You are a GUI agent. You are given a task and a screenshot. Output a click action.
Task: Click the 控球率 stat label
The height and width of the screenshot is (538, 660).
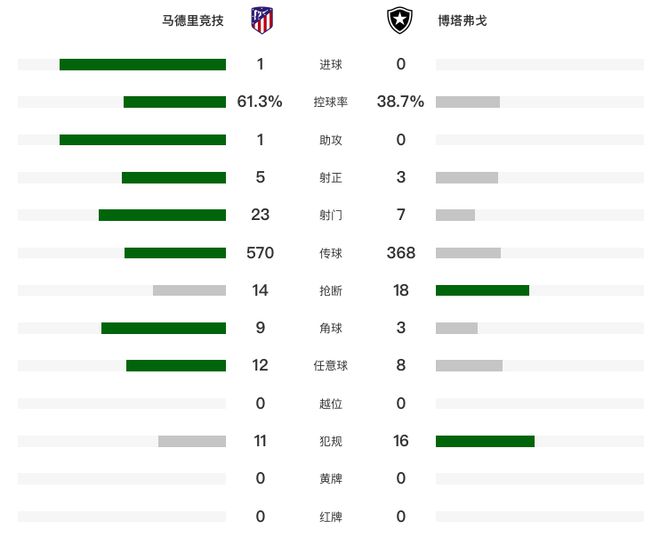330,102
